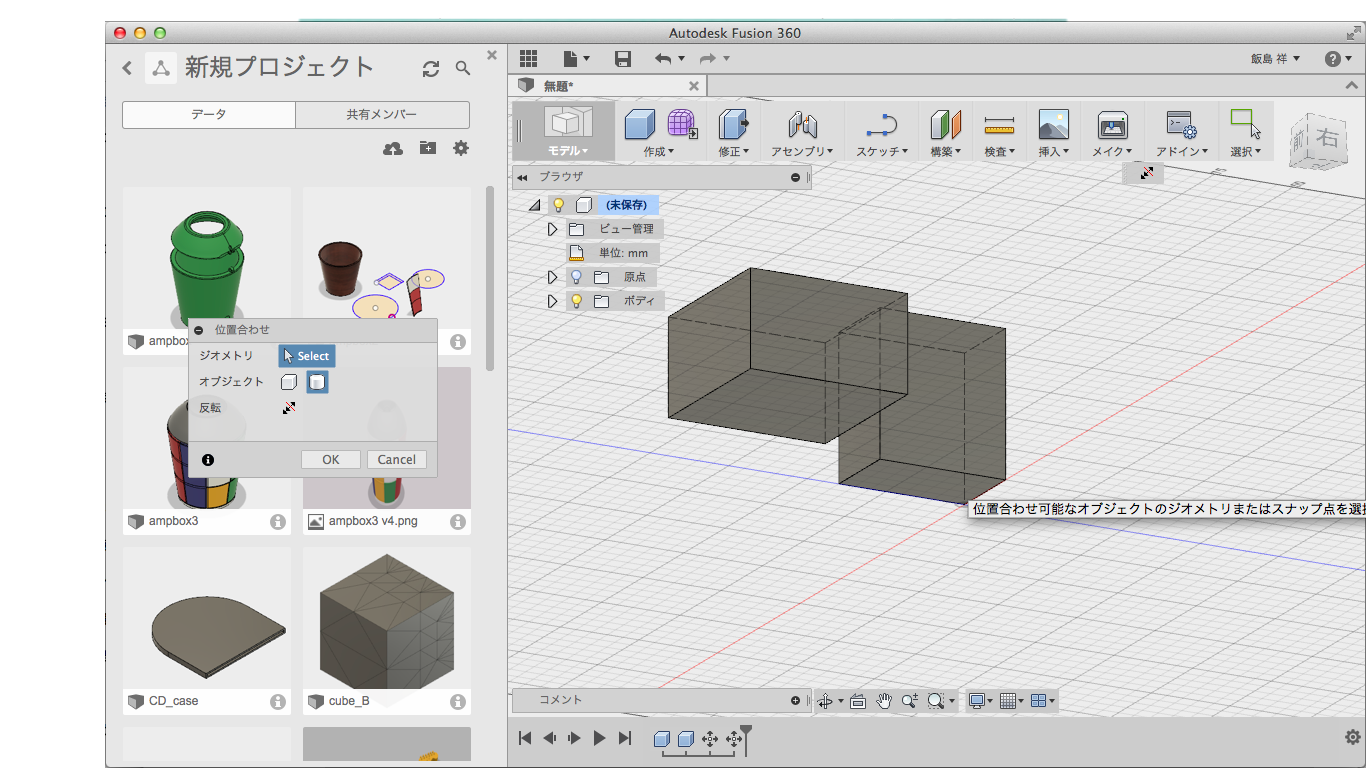
Task: Close the 無題* document tab
Action: point(694,86)
